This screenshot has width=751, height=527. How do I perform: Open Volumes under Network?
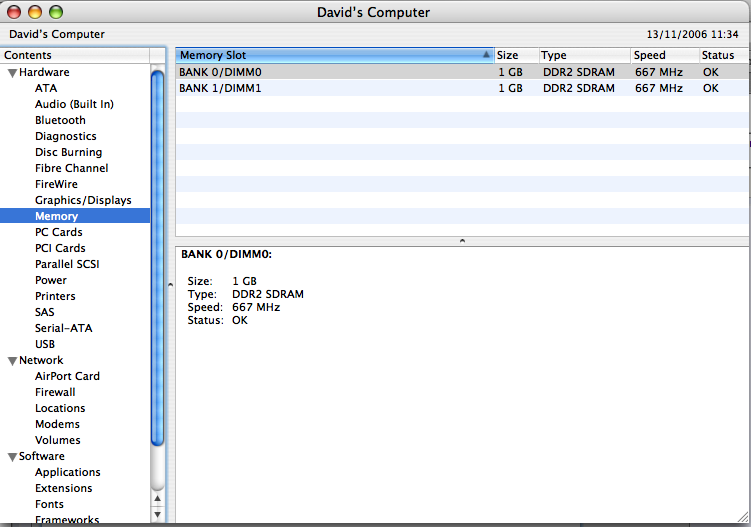click(58, 440)
